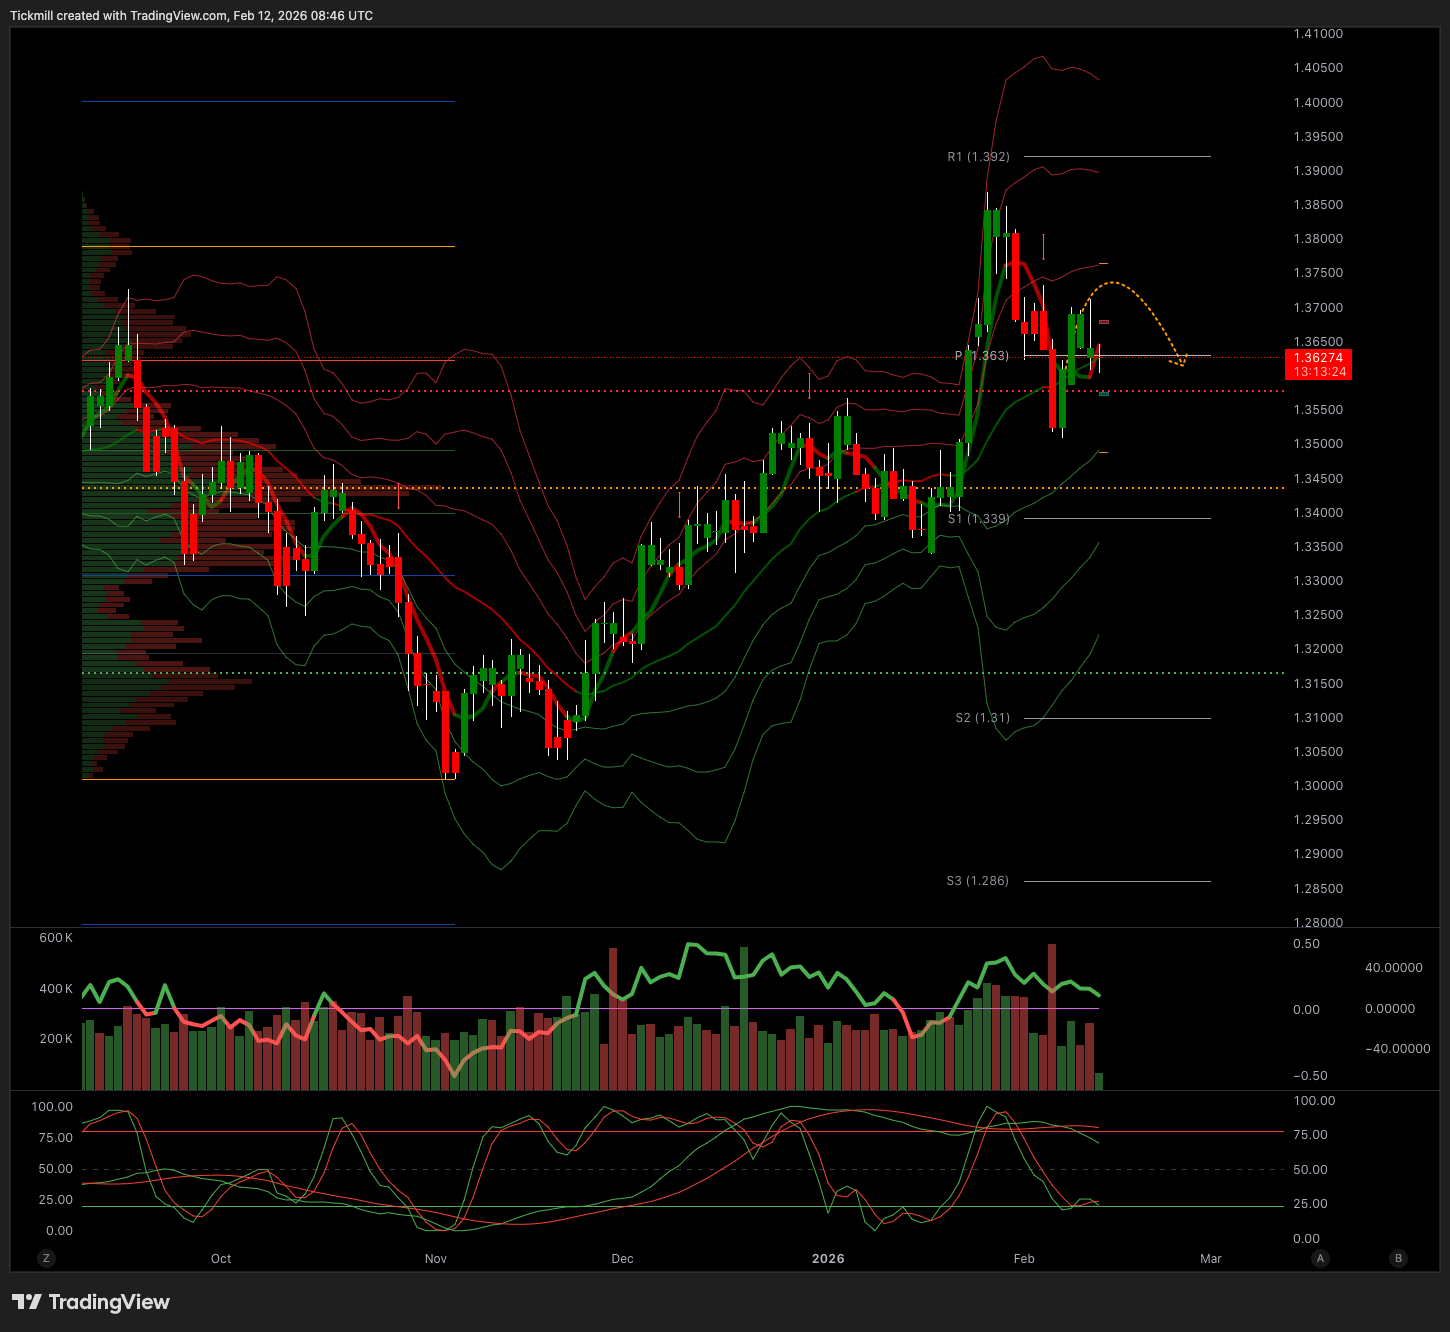Screen dimensions: 1450x1332
Task: Click the Z timezone button on time axis
Action: coord(46,1258)
